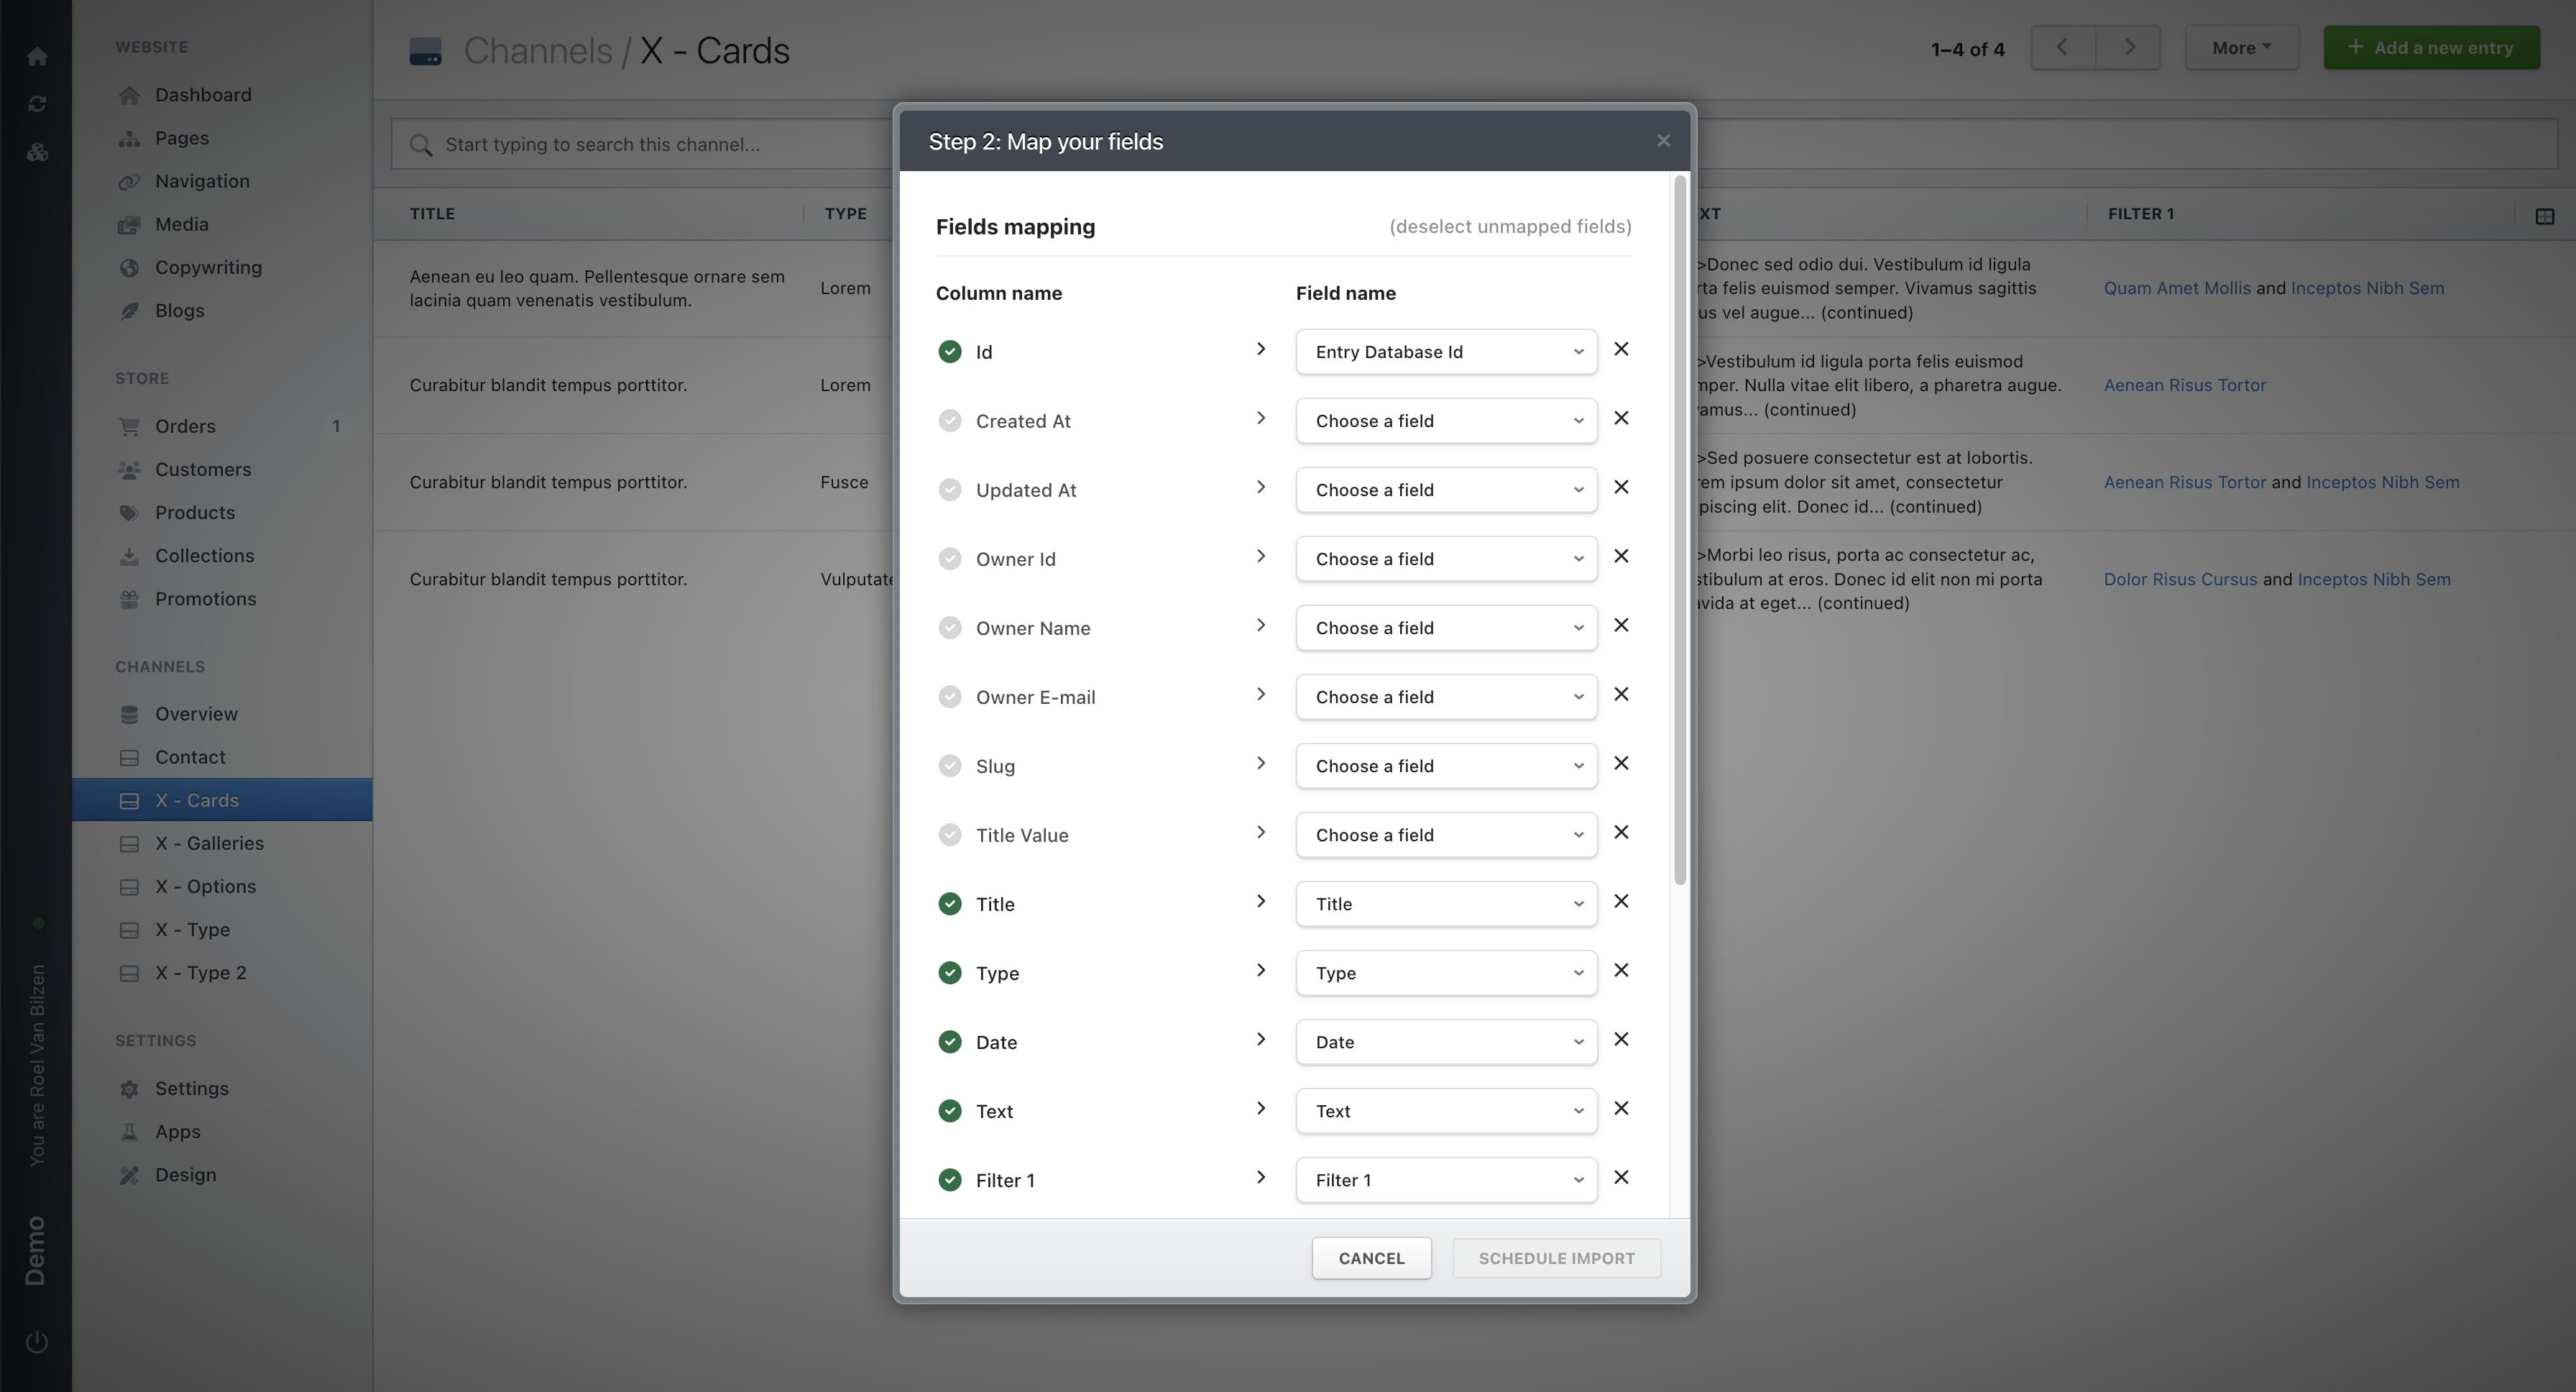The image size is (2576, 1392).
Task: Open the Dashboard menu item
Action: tap(201, 94)
